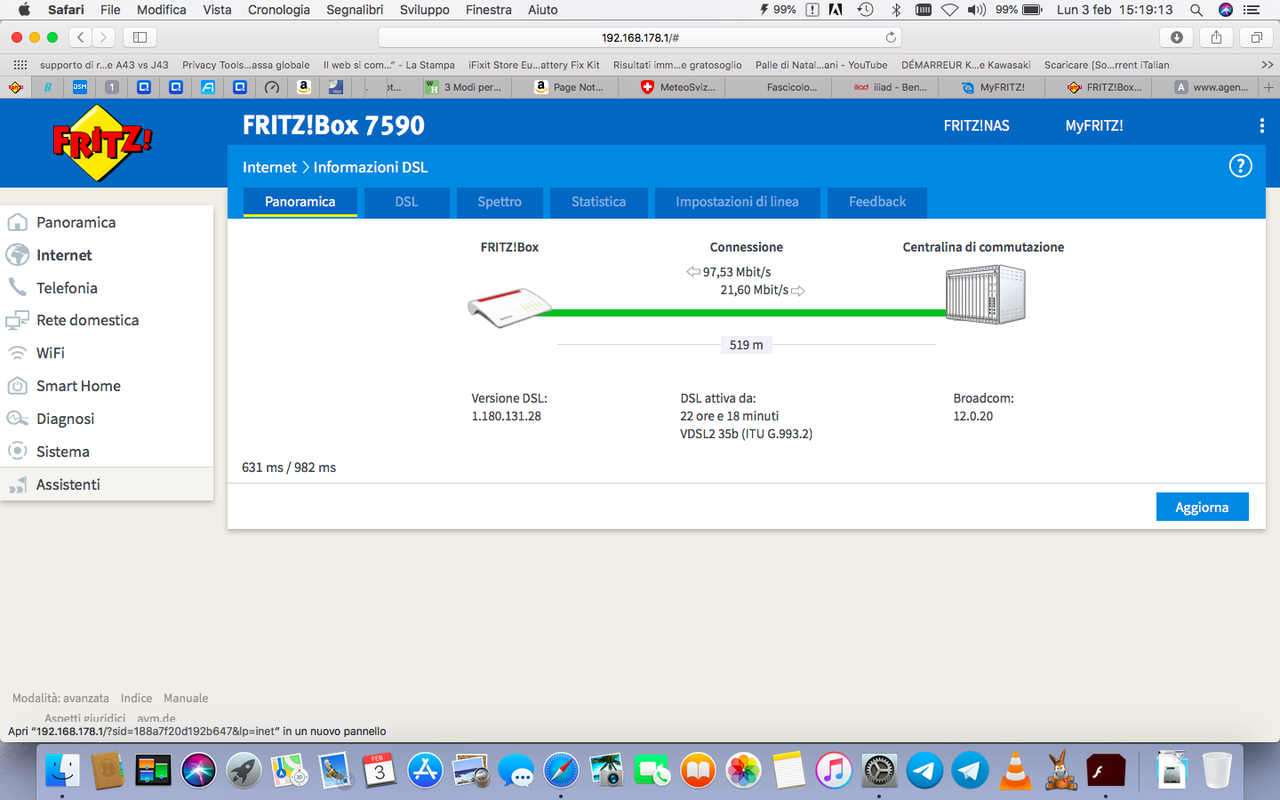The width and height of the screenshot is (1280, 800).
Task: Click Internet in the breadcrumb
Action: tap(270, 167)
